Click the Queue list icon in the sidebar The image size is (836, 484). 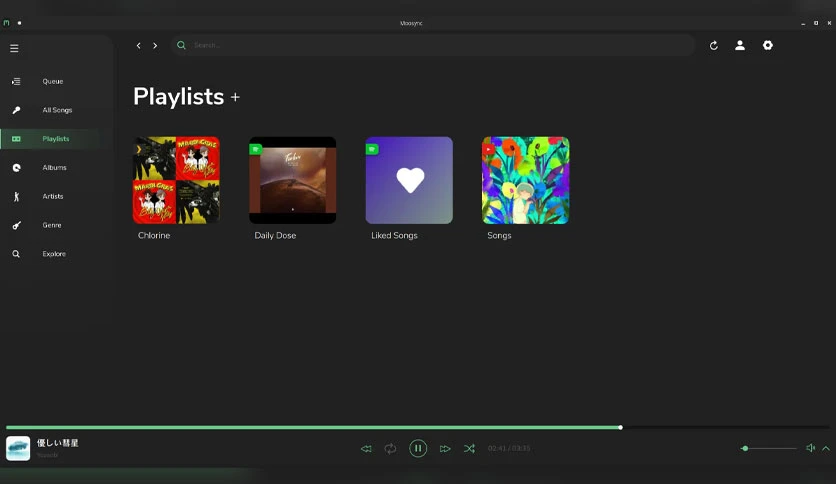tap(16, 82)
